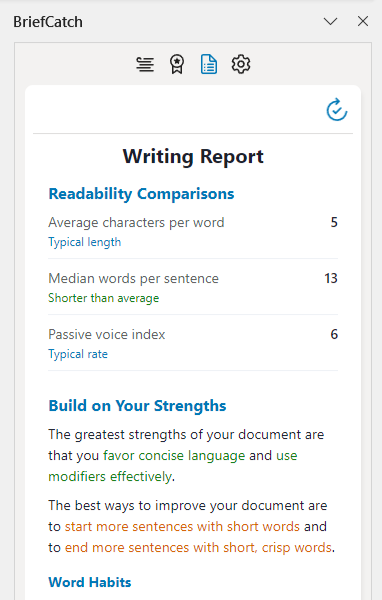Click the 'Shorter than average' label
Screen dimensions: 382x600
103,298
